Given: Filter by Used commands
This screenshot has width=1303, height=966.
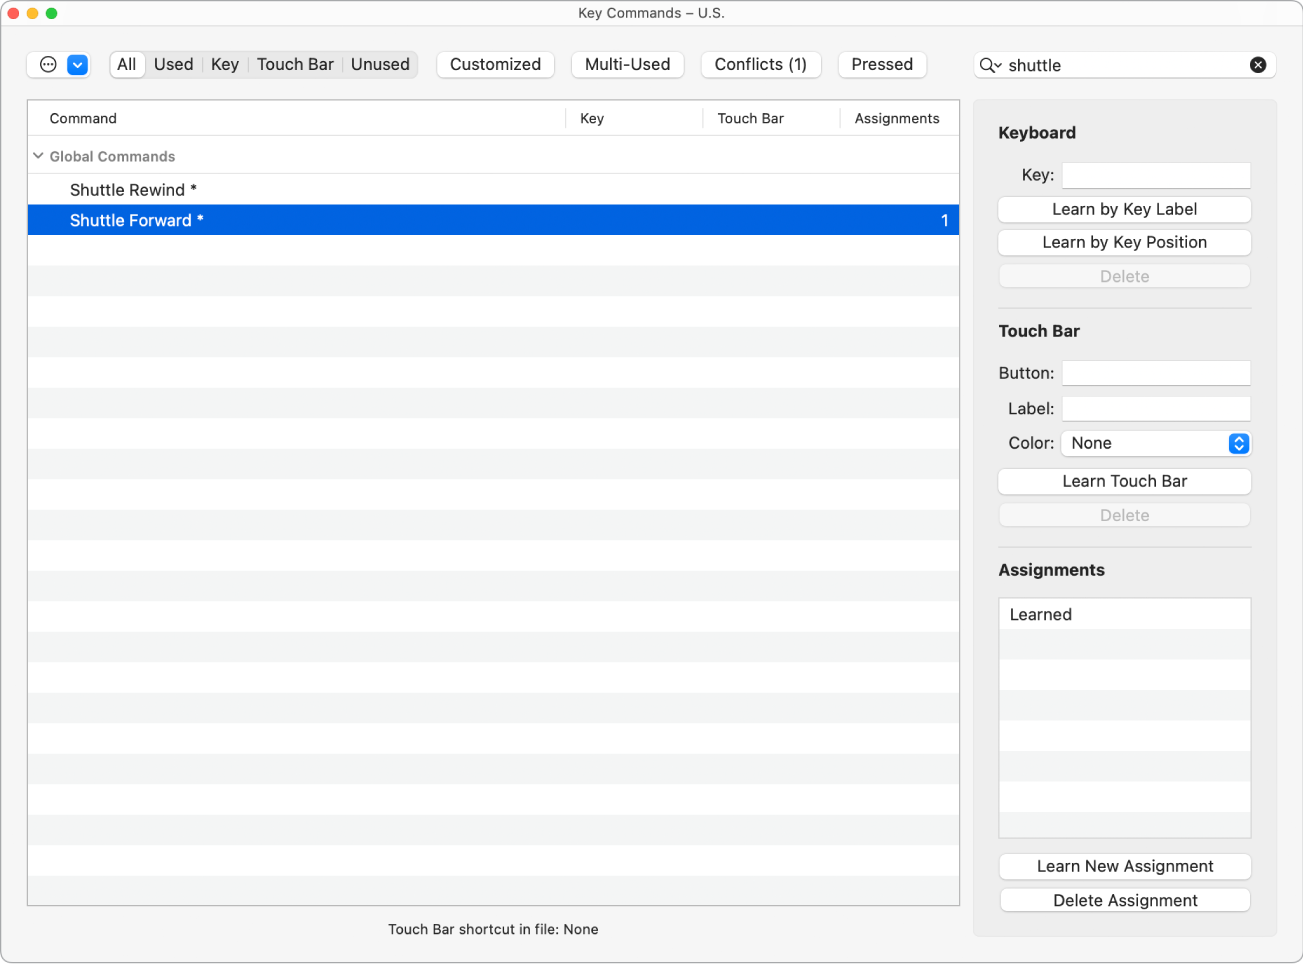Looking at the screenshot, I should 174,64.
